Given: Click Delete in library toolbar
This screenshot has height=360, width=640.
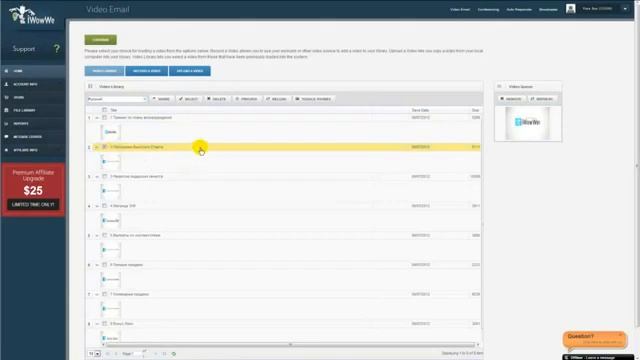Looking at the screenshot, I should [216, 99].
